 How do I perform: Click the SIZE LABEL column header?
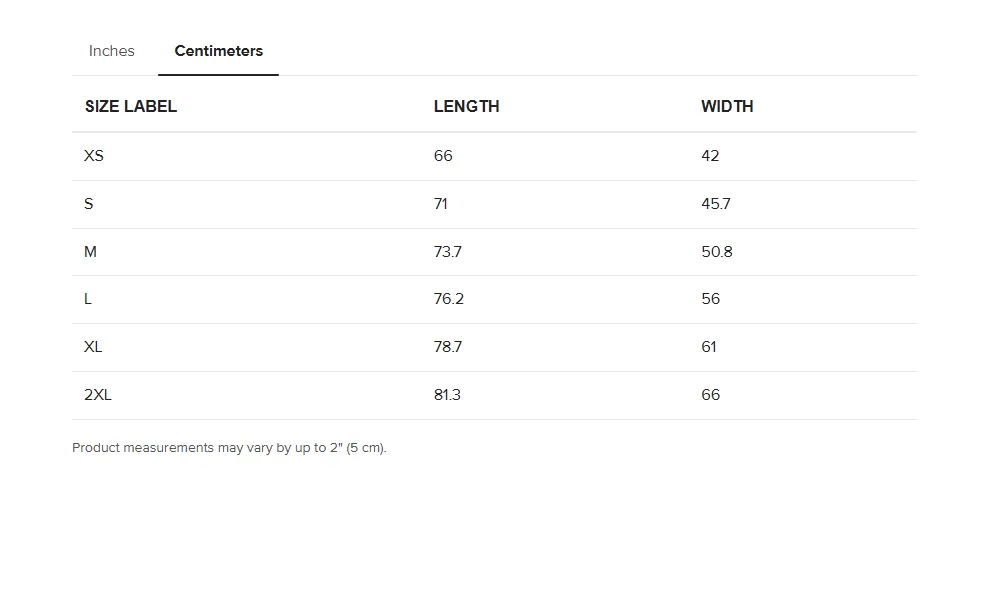(x=131, y=106)
